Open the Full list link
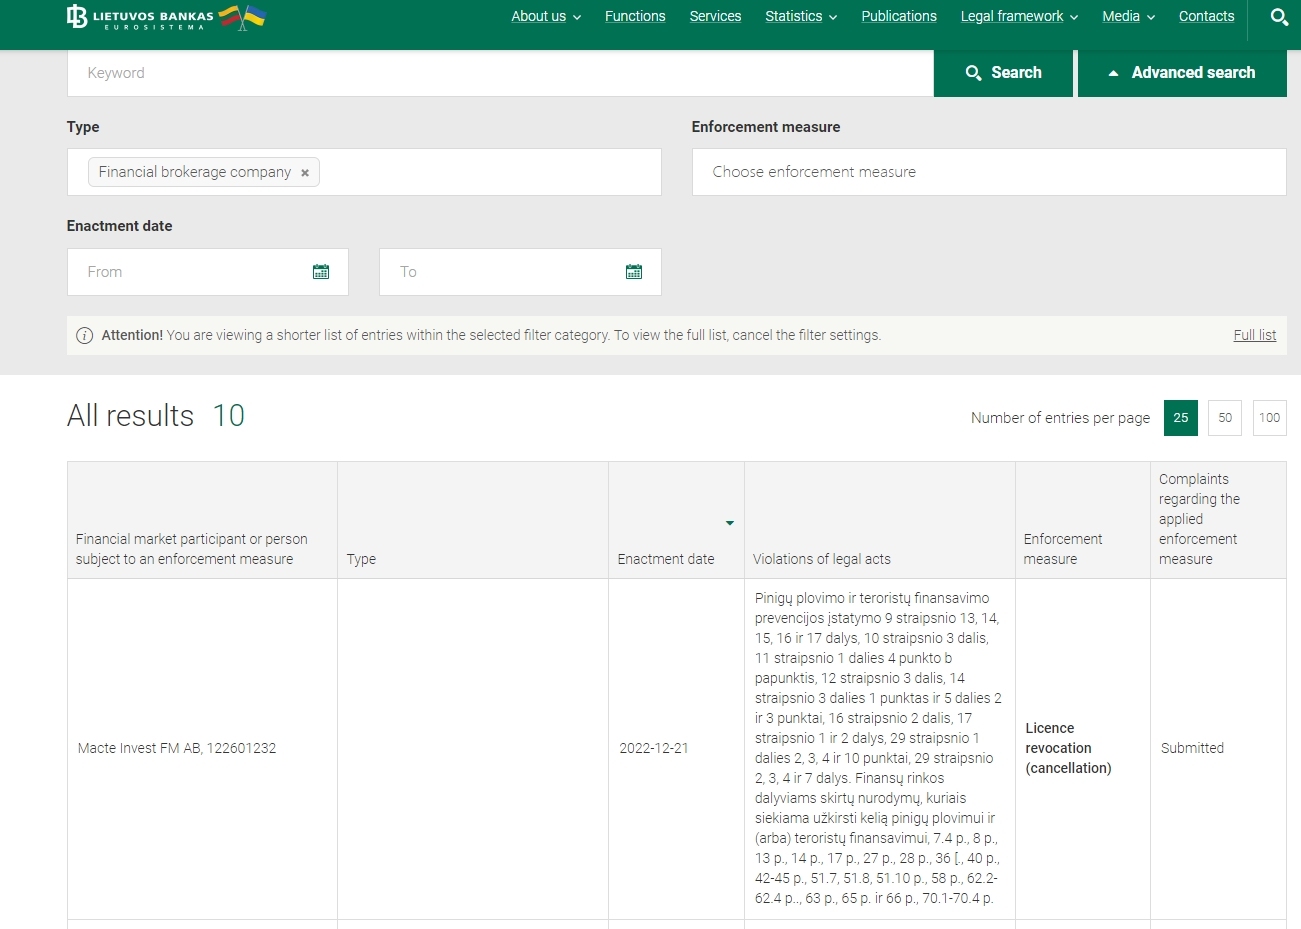 (1254, 335)
